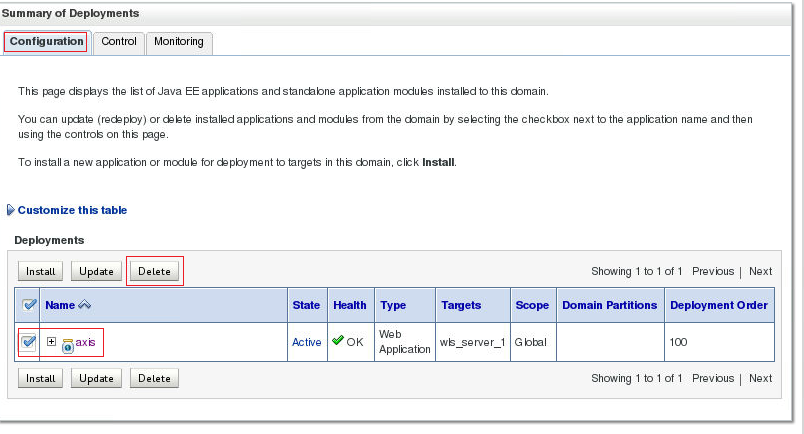Sort by the Targets column header
Screen dimensions: 804x434
(461, 305)
